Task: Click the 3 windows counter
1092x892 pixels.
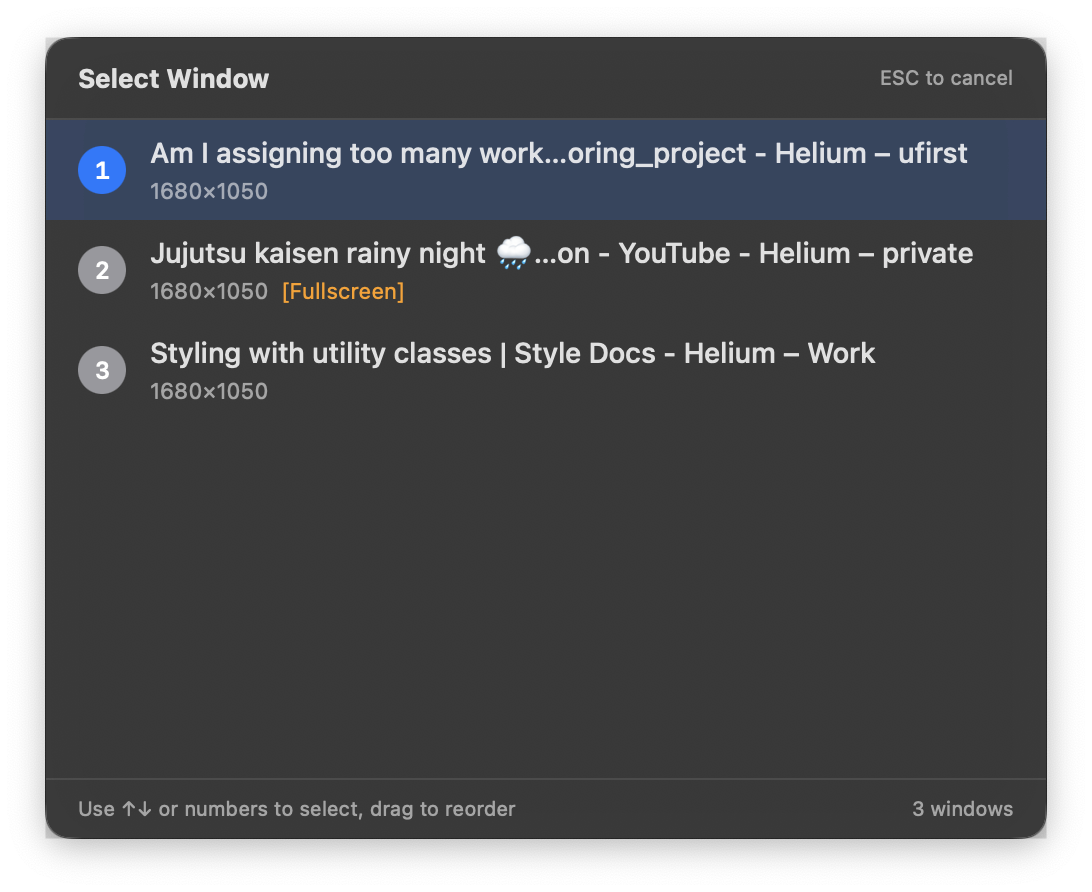Action: pyautogui.click(x=962, y=809)
